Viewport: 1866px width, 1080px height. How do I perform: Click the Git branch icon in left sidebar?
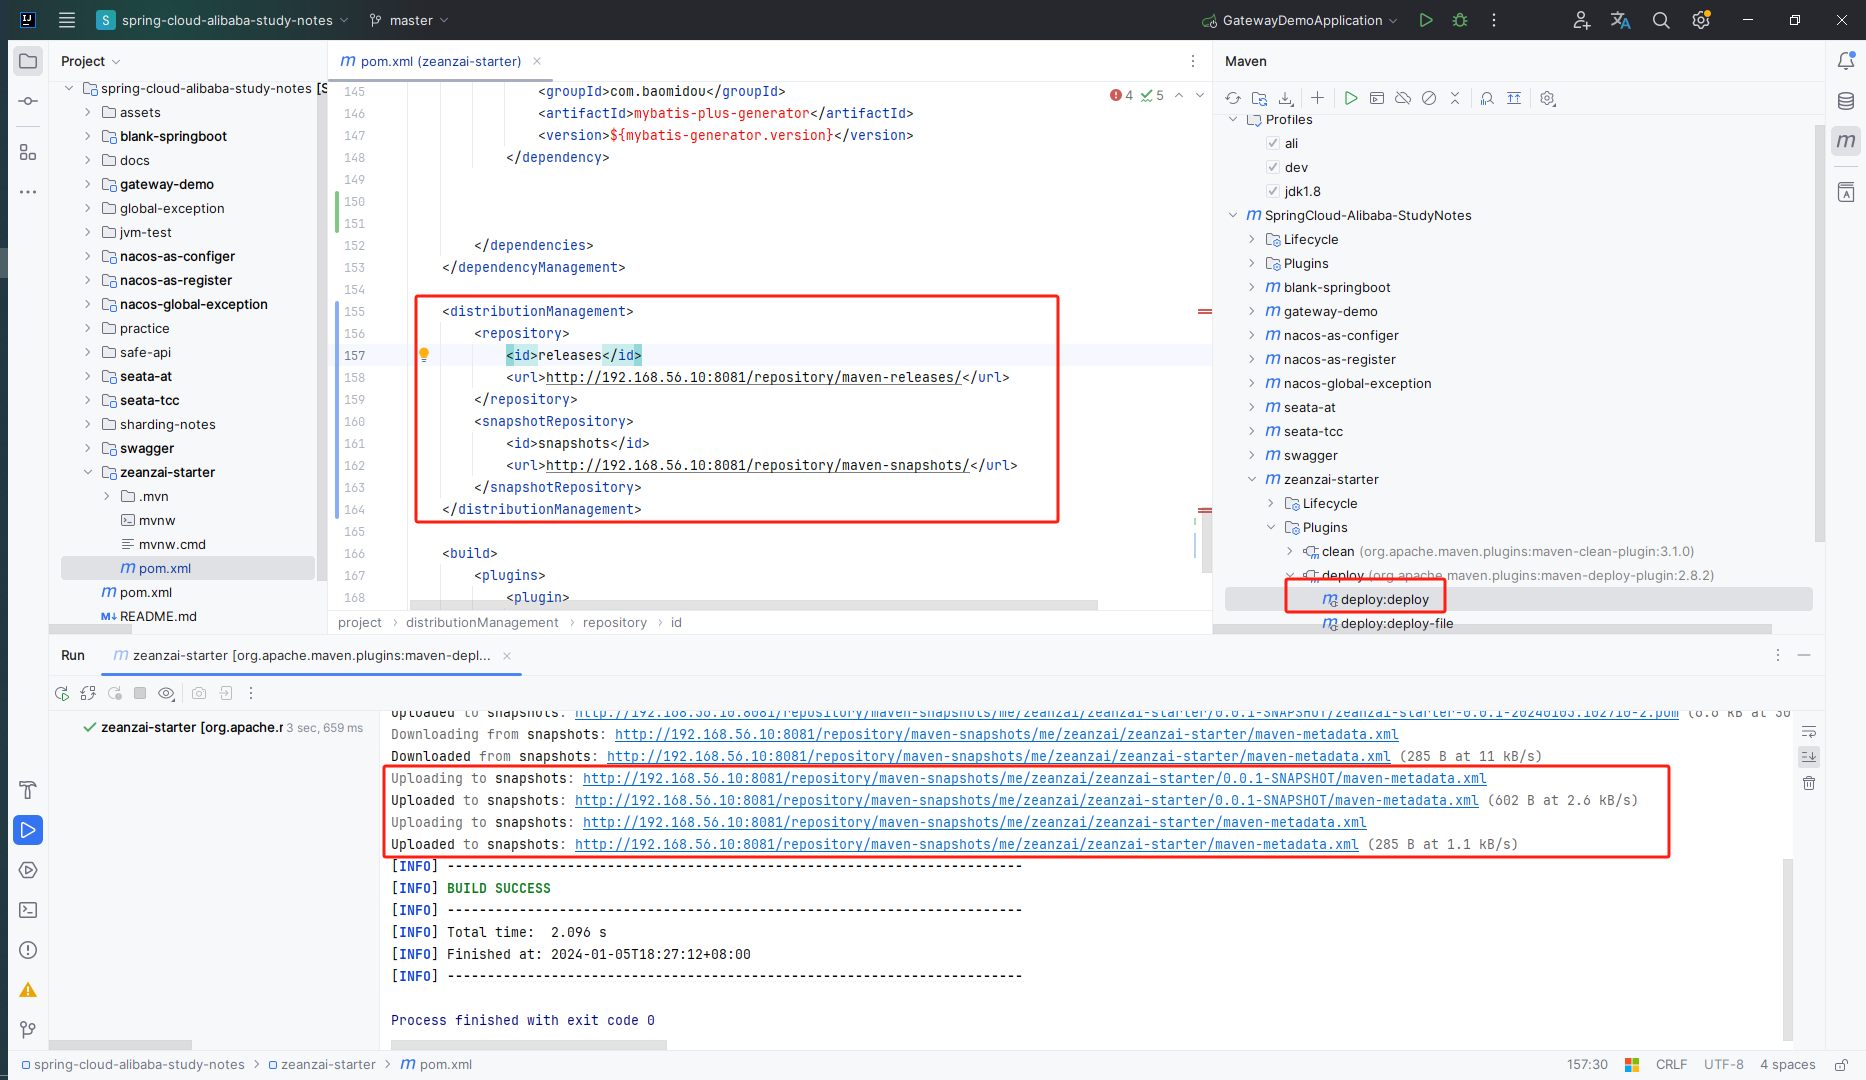click(28, 1030)
